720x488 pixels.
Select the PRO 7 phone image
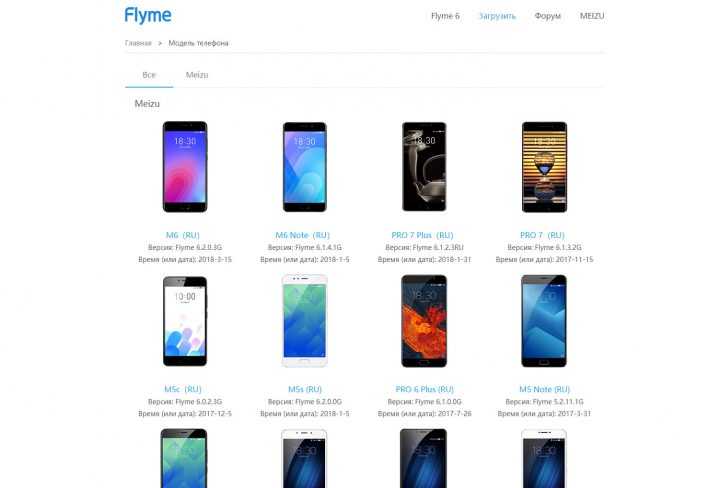[544, 167]
